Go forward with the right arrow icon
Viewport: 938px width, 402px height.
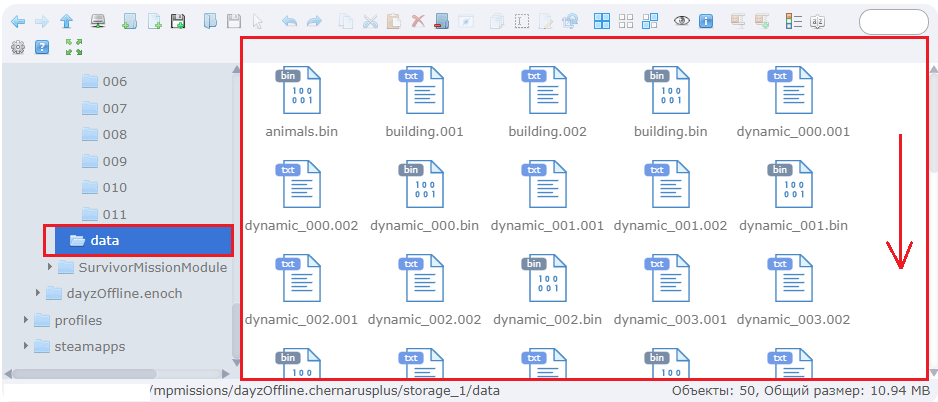click(x=42, y=22)
